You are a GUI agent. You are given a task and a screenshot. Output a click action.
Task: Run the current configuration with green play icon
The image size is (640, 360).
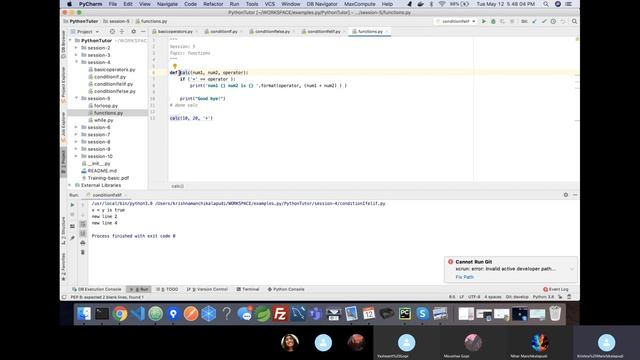point(484,21)
